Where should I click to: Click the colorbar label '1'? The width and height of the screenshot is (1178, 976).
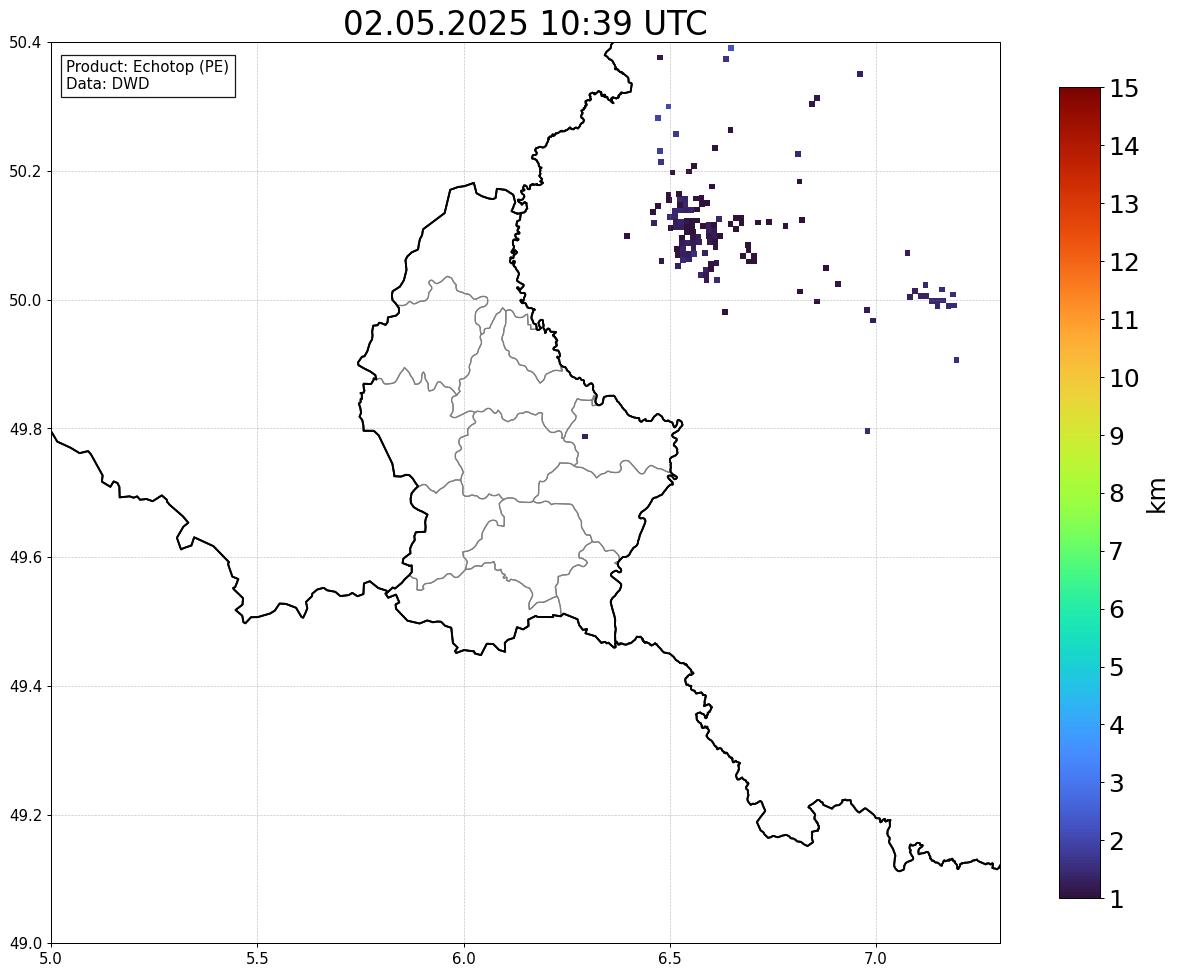[1117, 899]
